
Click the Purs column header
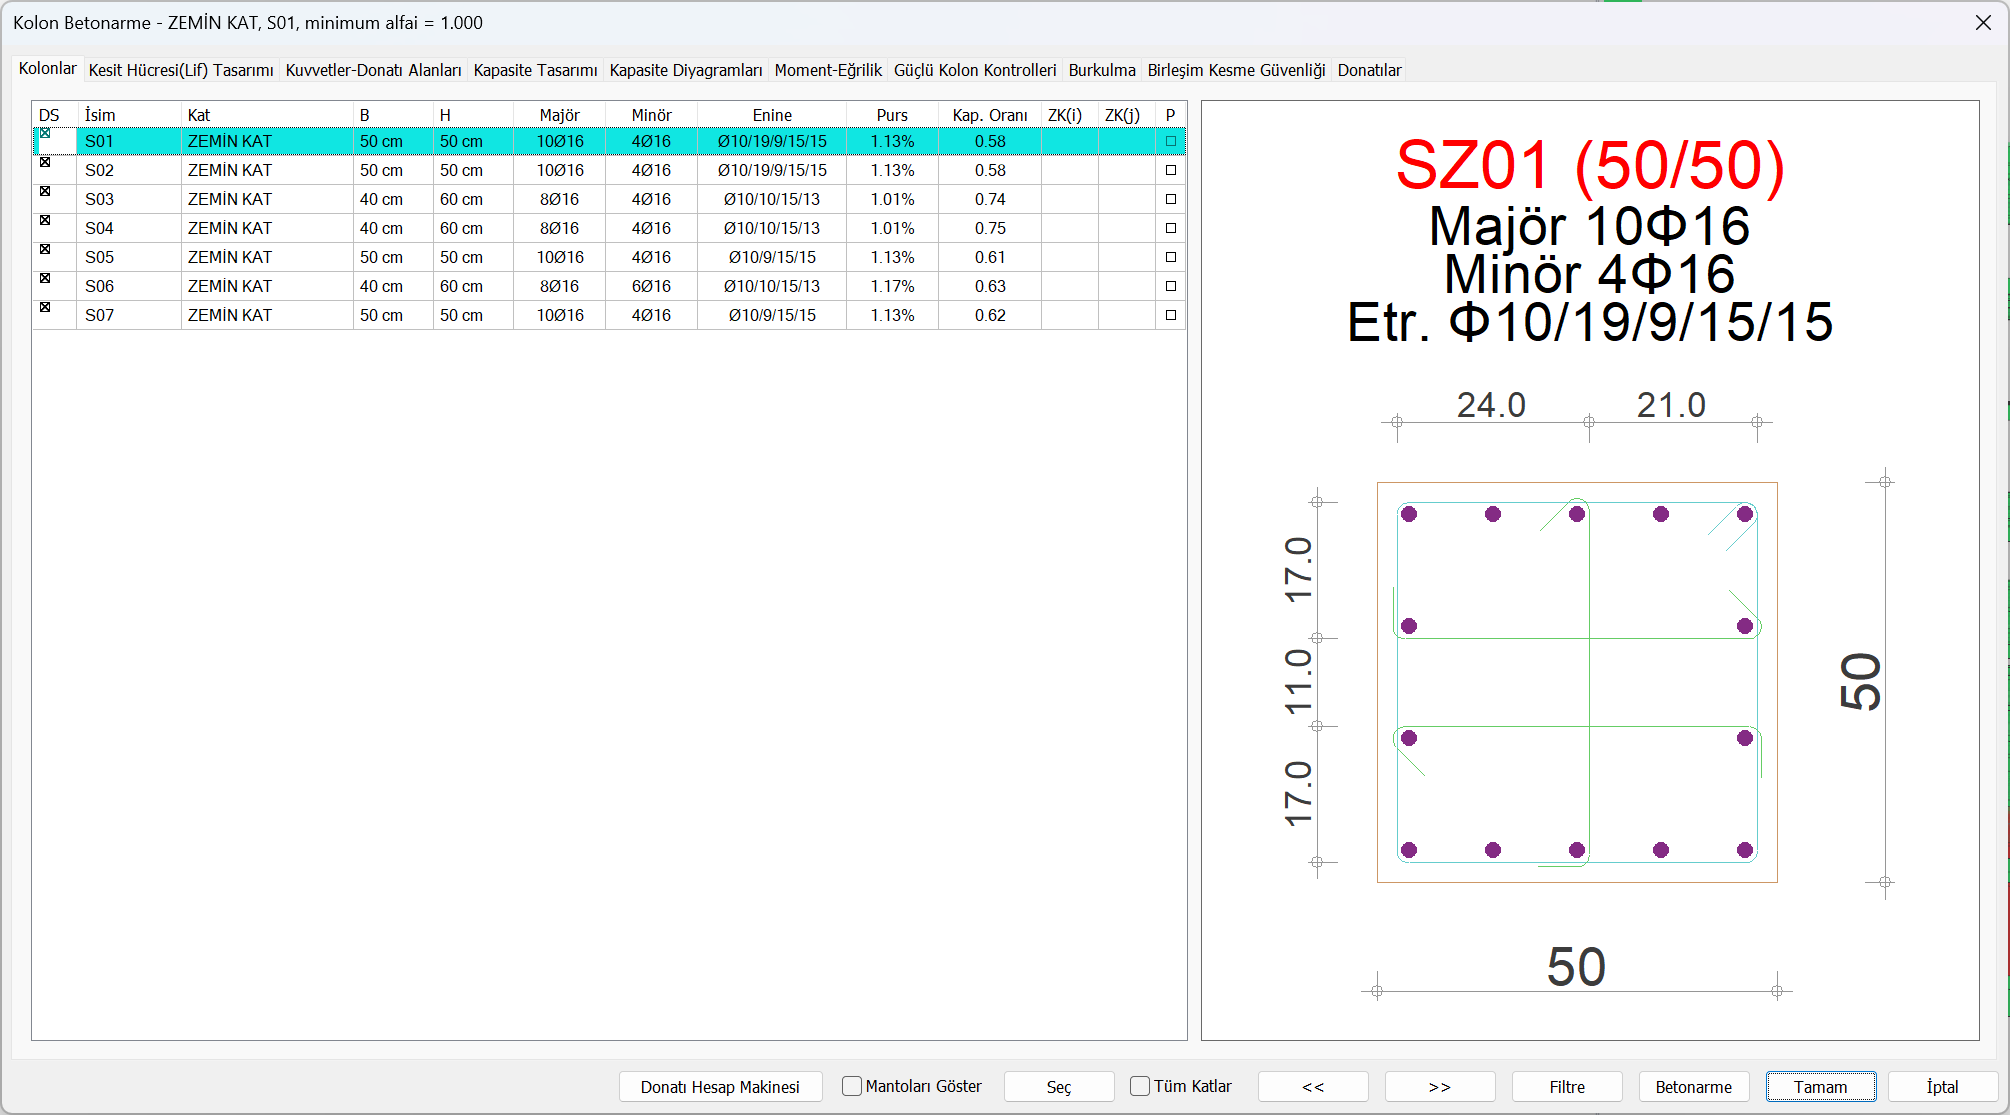click(x=892, y=115)
